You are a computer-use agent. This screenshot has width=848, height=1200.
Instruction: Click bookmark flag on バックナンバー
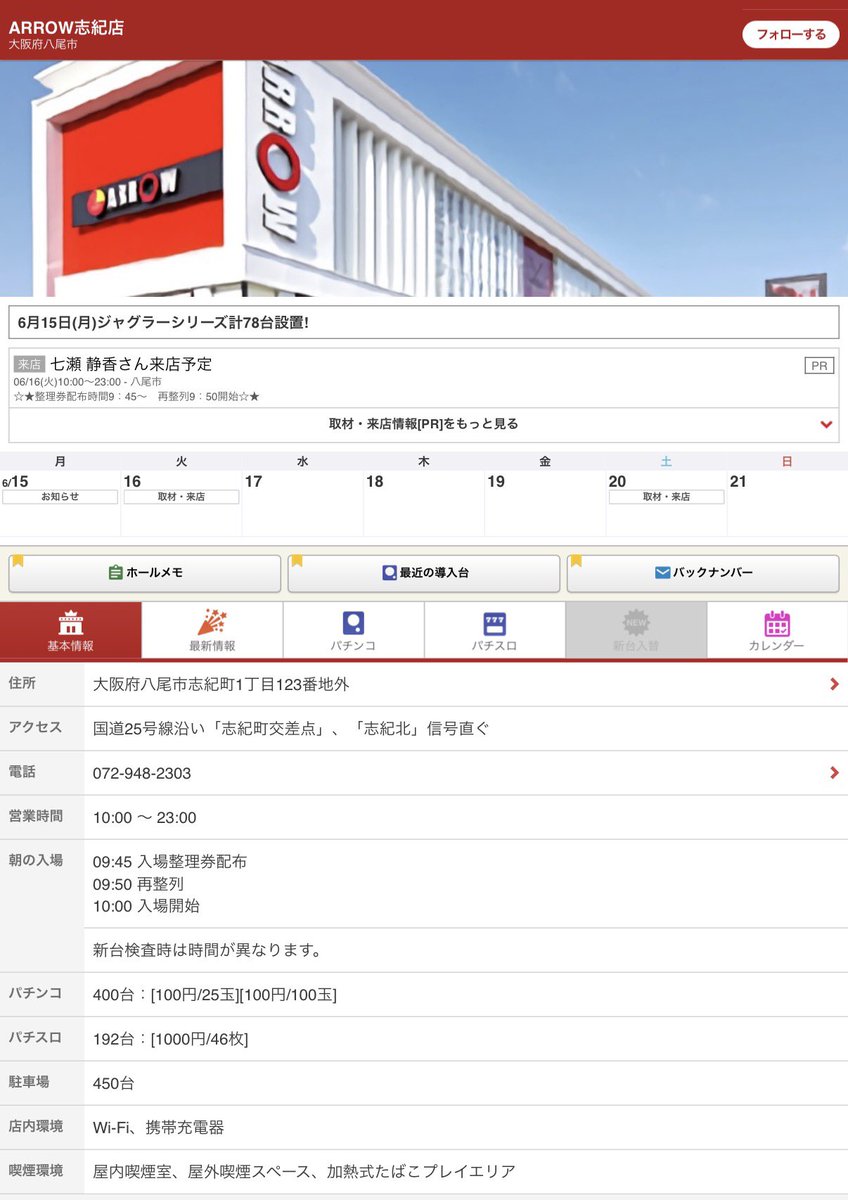(576, 561)
